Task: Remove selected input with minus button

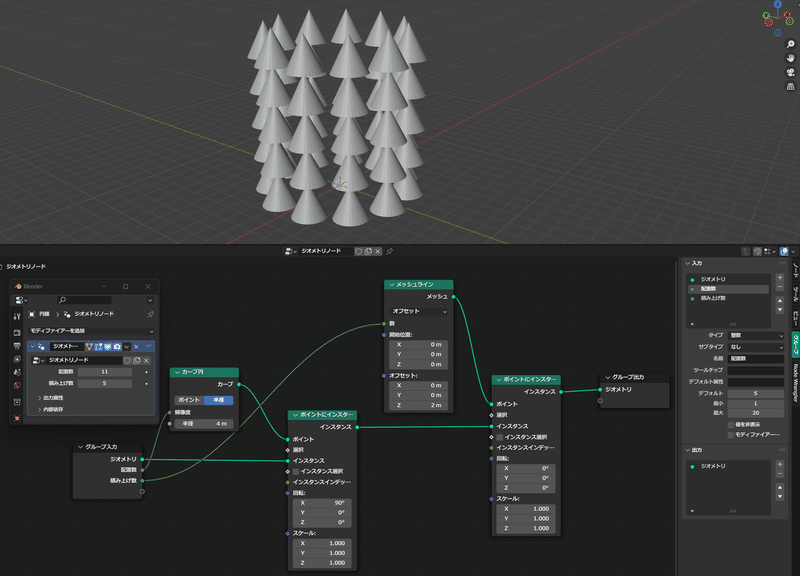Action: pos(780,287)
